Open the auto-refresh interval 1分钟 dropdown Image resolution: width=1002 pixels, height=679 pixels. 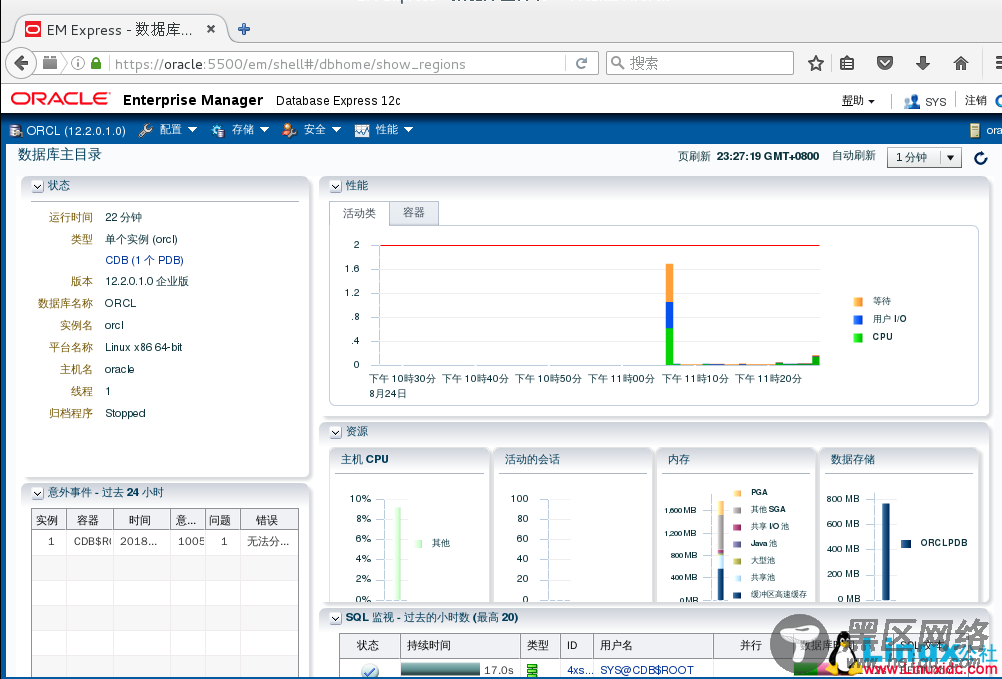pyautogui.click(x=924, y=157)
